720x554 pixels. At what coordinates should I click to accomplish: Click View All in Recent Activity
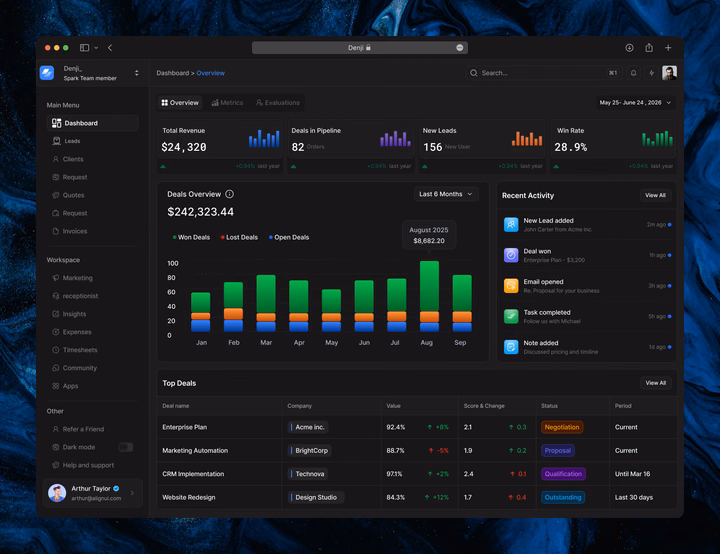[x=655, y=195]
